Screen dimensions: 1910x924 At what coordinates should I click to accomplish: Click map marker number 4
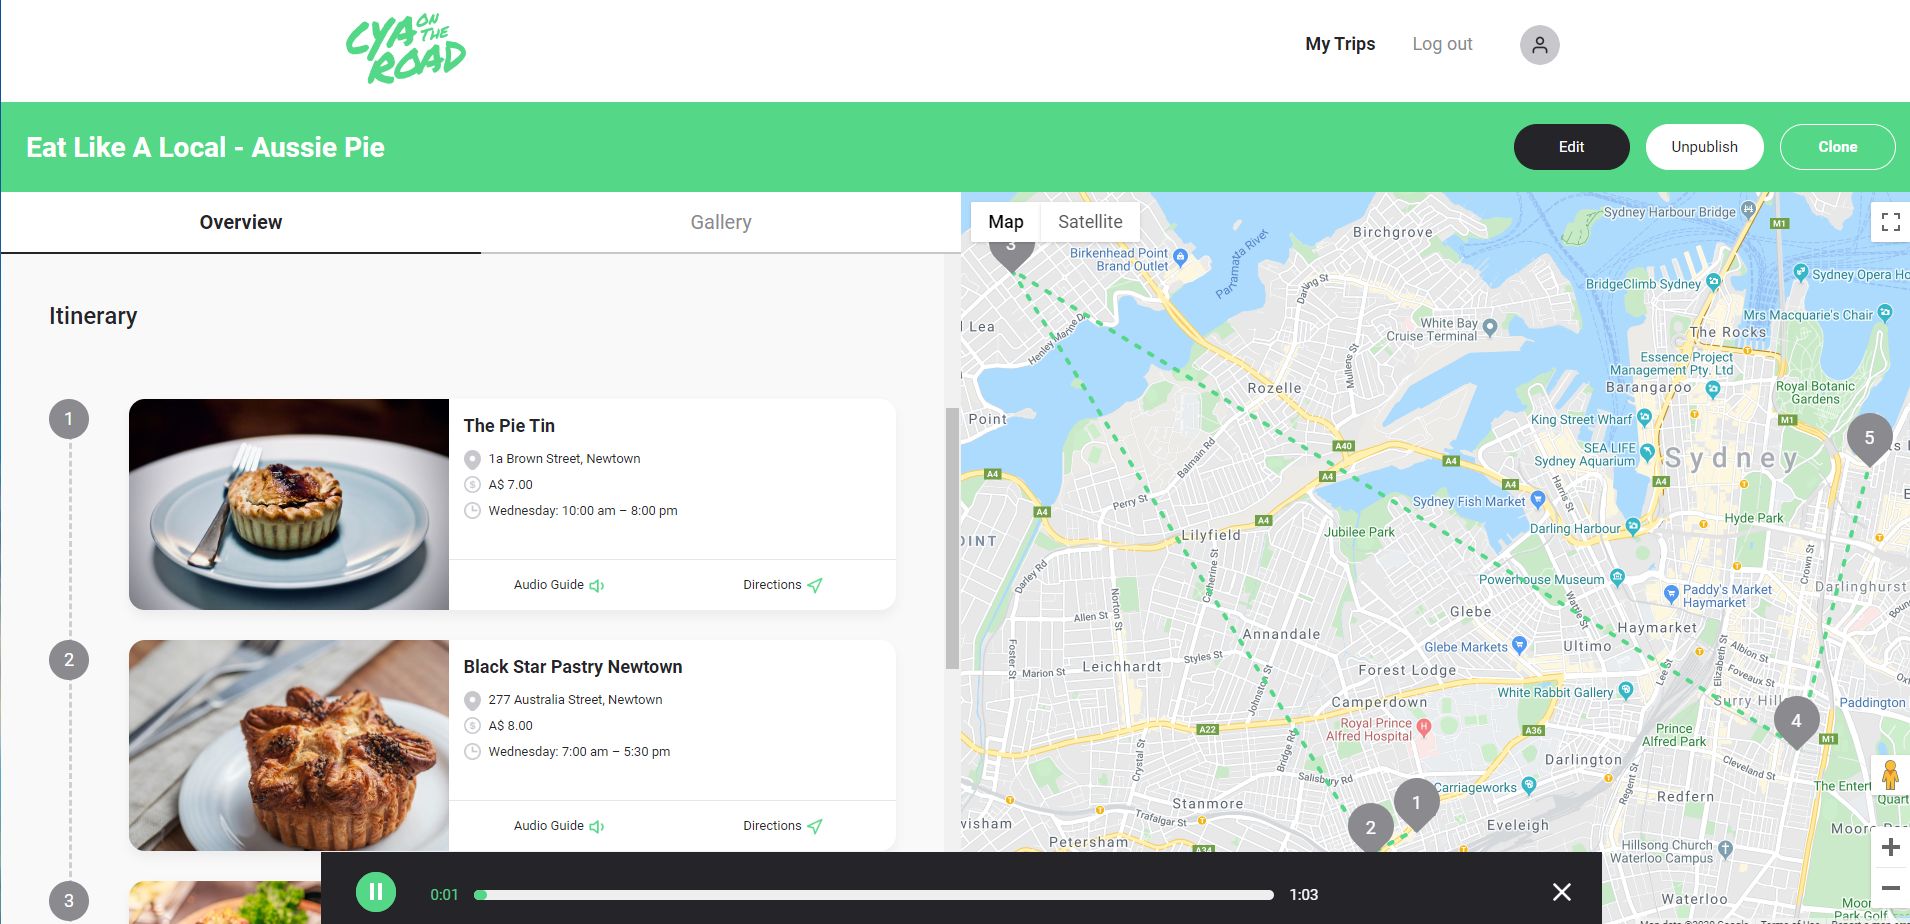(1796, 720)
